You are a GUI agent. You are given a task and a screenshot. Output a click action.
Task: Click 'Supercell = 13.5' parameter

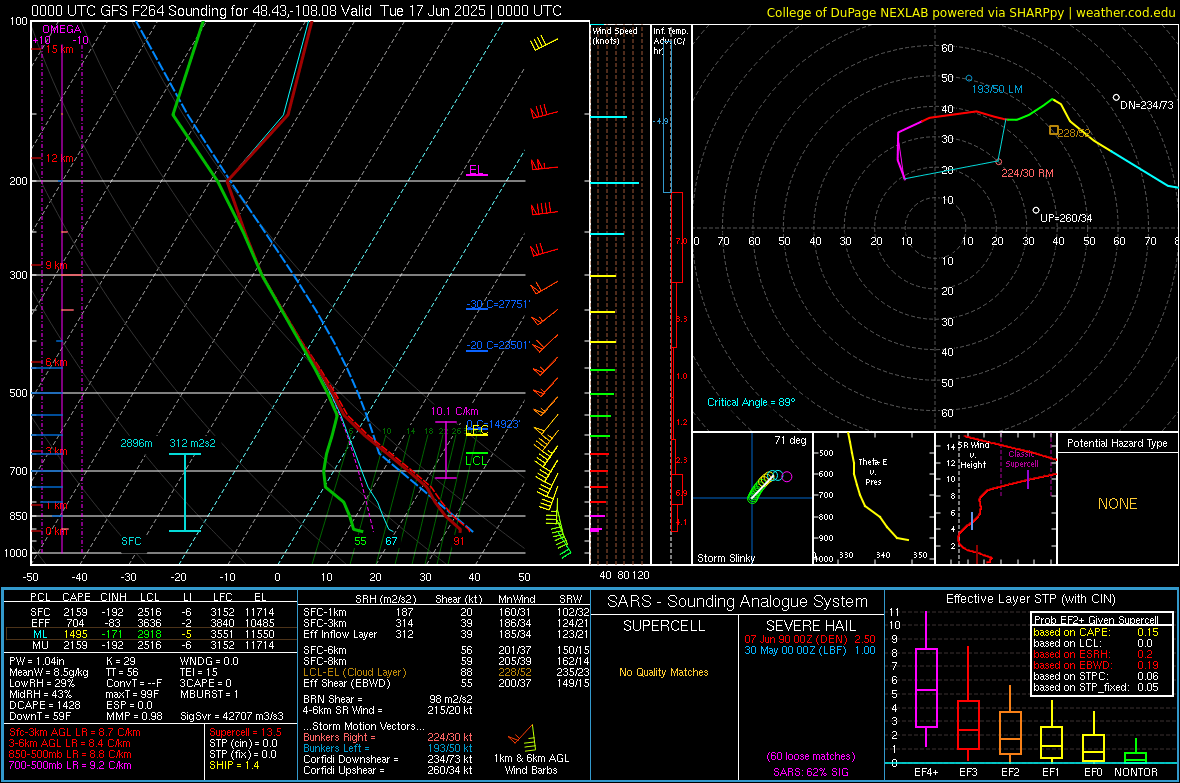(245, 732)
